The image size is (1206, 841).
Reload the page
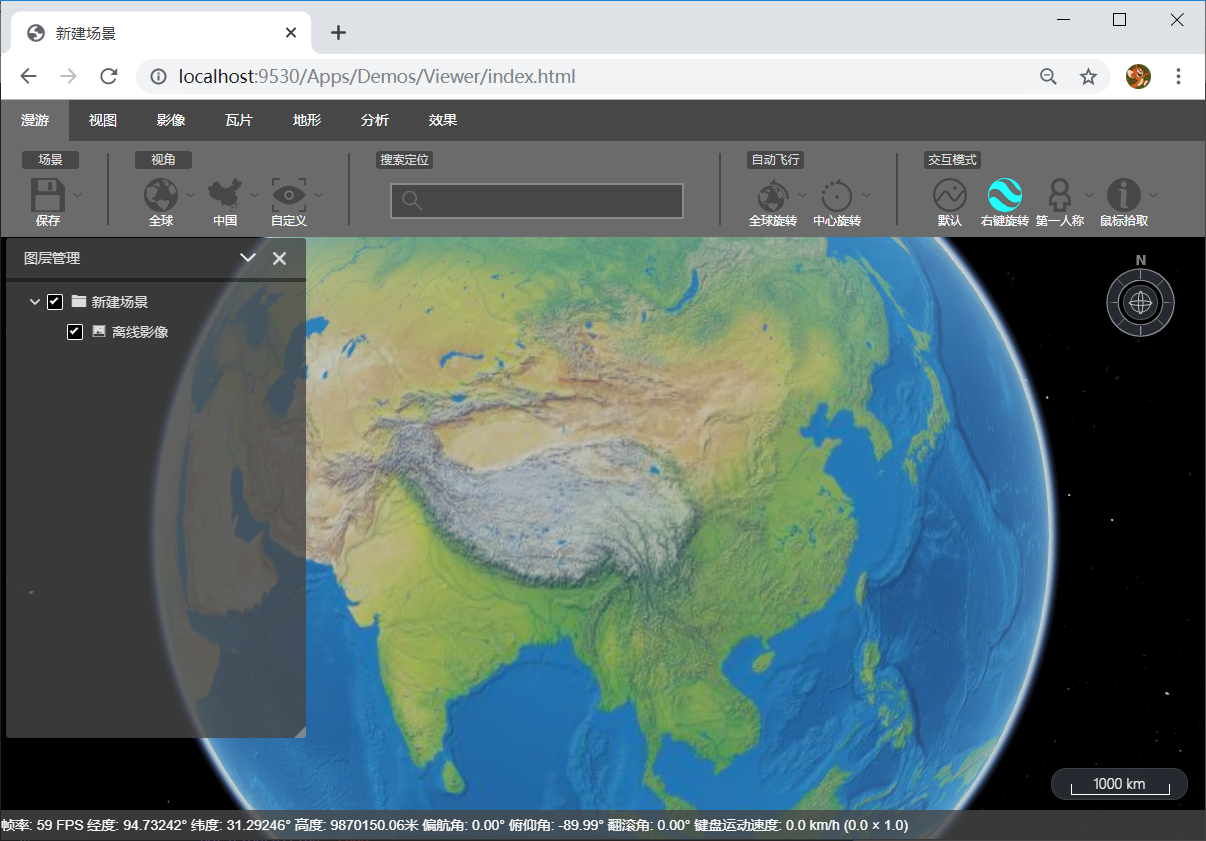point(109,76)
